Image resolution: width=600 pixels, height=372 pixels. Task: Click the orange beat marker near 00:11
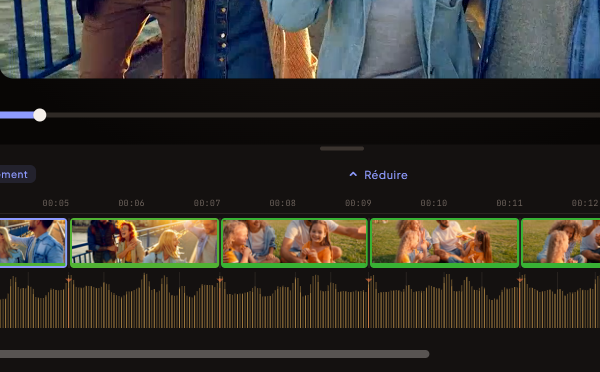click(x=520, y=280)
